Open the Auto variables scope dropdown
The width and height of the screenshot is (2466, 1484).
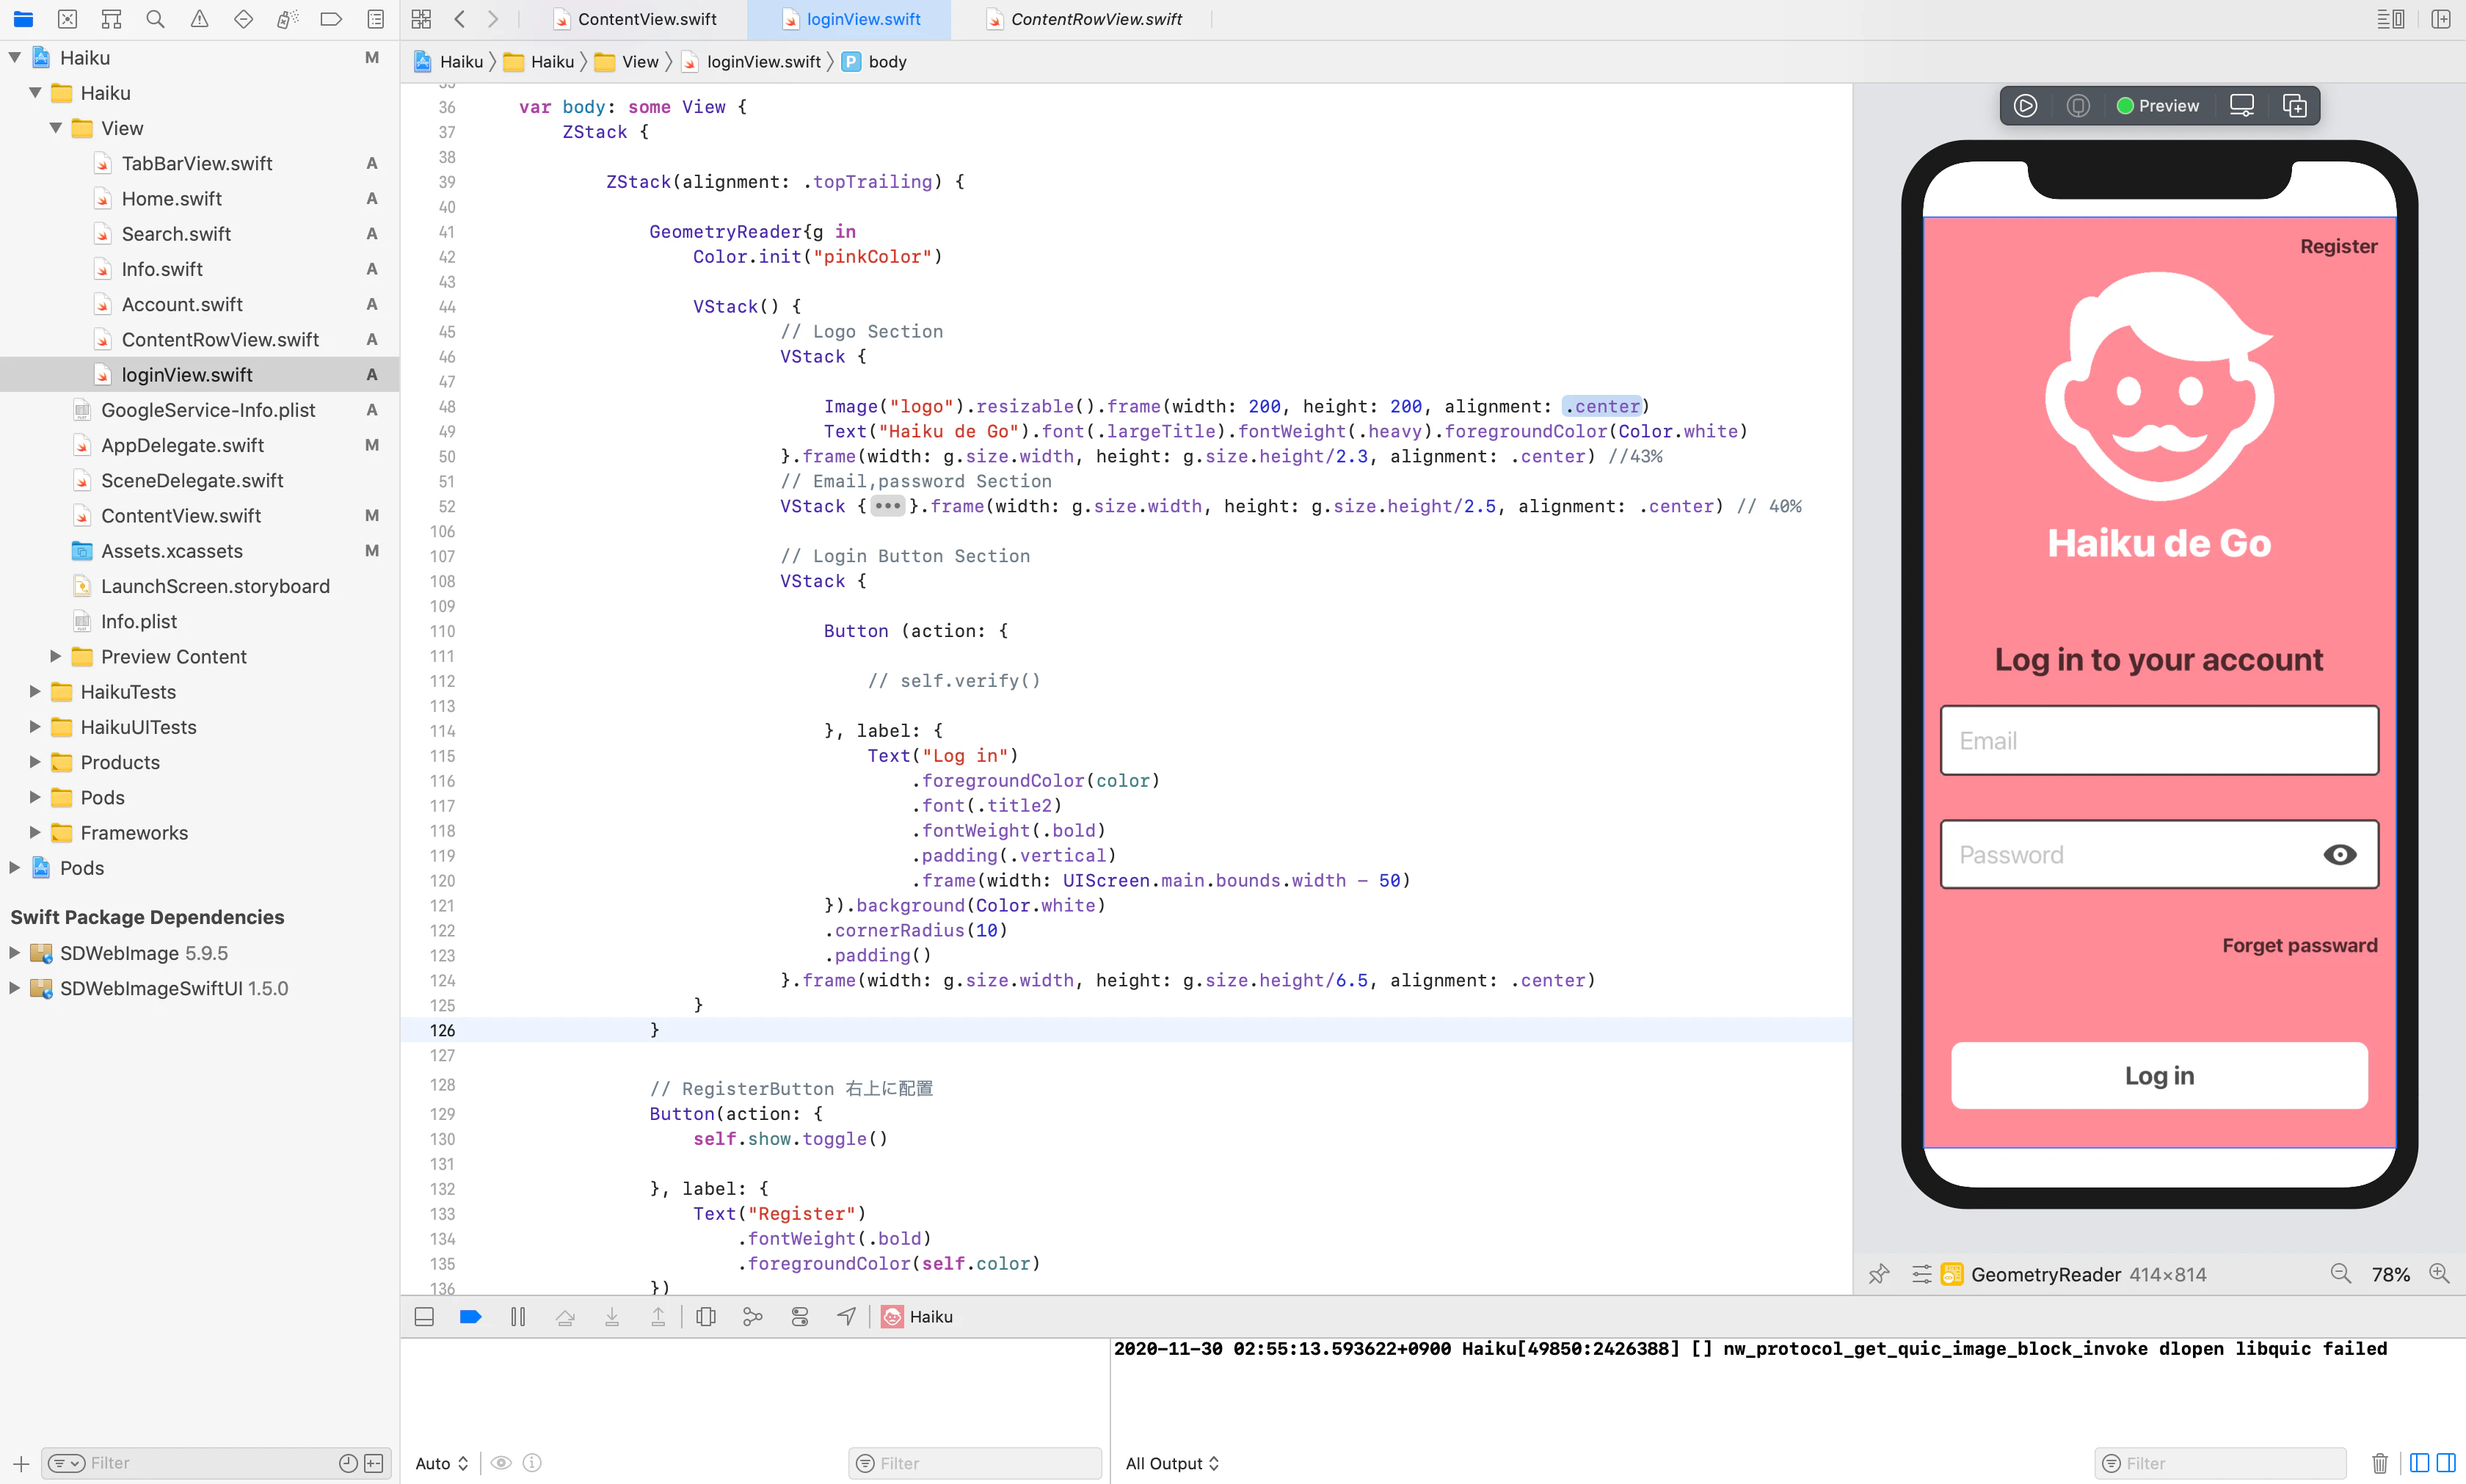click(x=441, y=1463)
